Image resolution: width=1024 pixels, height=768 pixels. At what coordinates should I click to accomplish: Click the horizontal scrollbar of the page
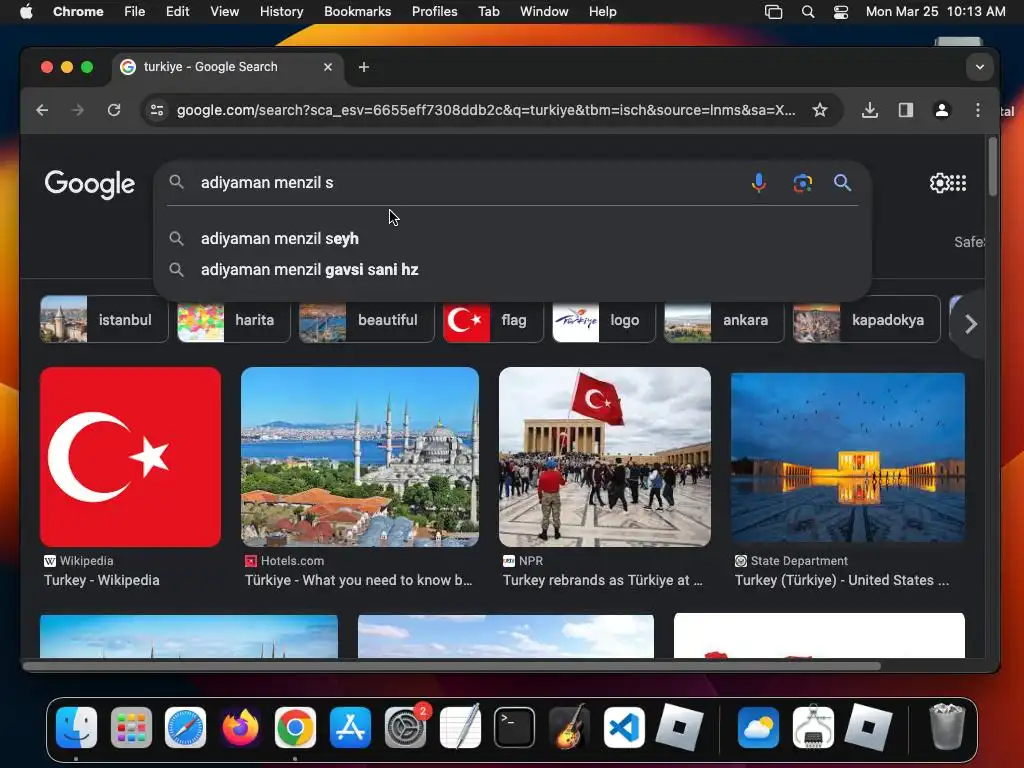[452, 666]
